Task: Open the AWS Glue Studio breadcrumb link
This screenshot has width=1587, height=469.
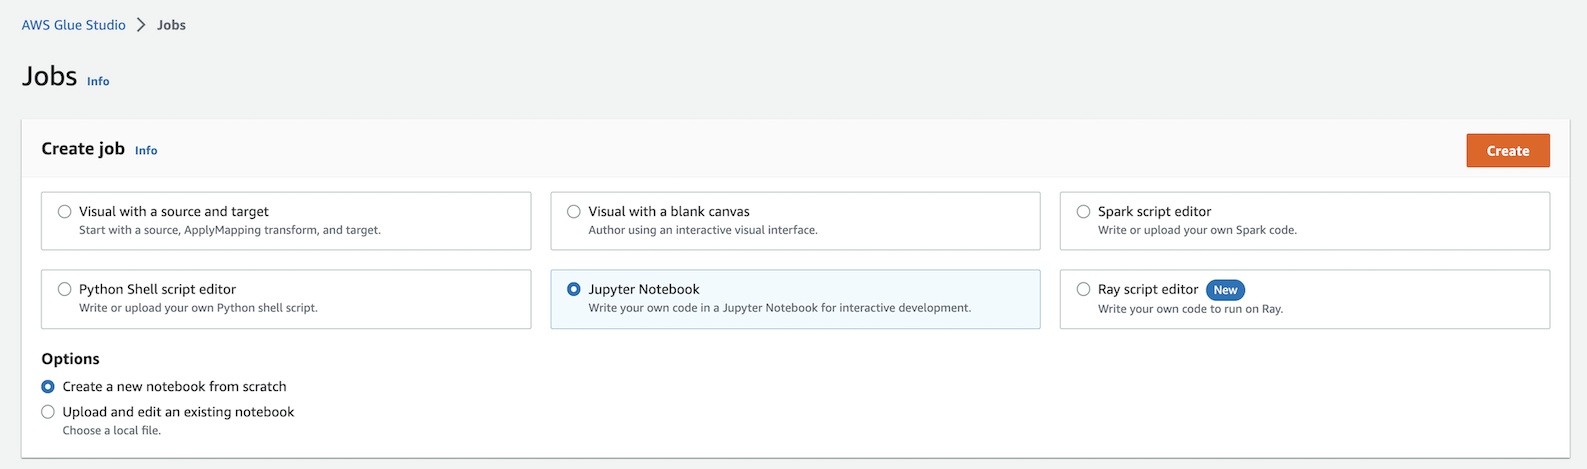Action: click(x=74, y=25)
